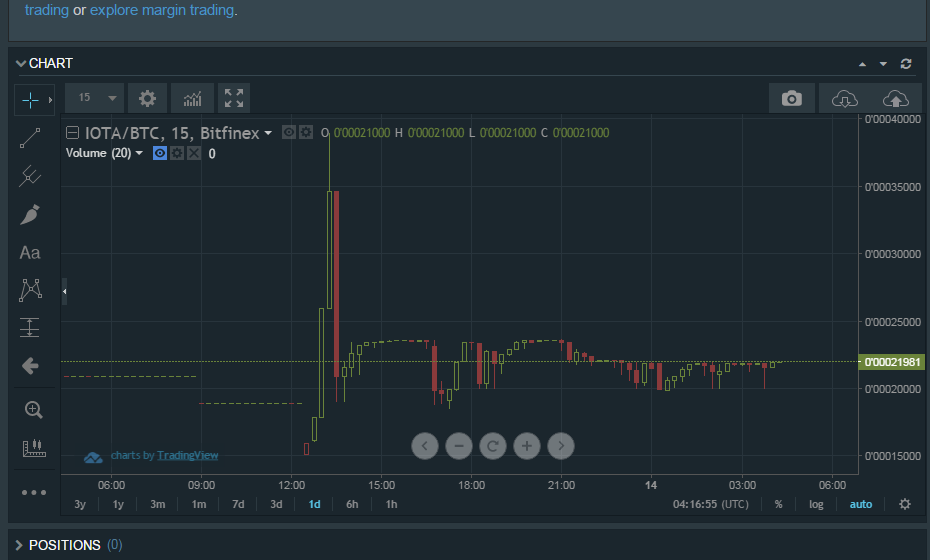The image size is (930, 560).
Task: Select the 7d time range
Action: (238, 504)
